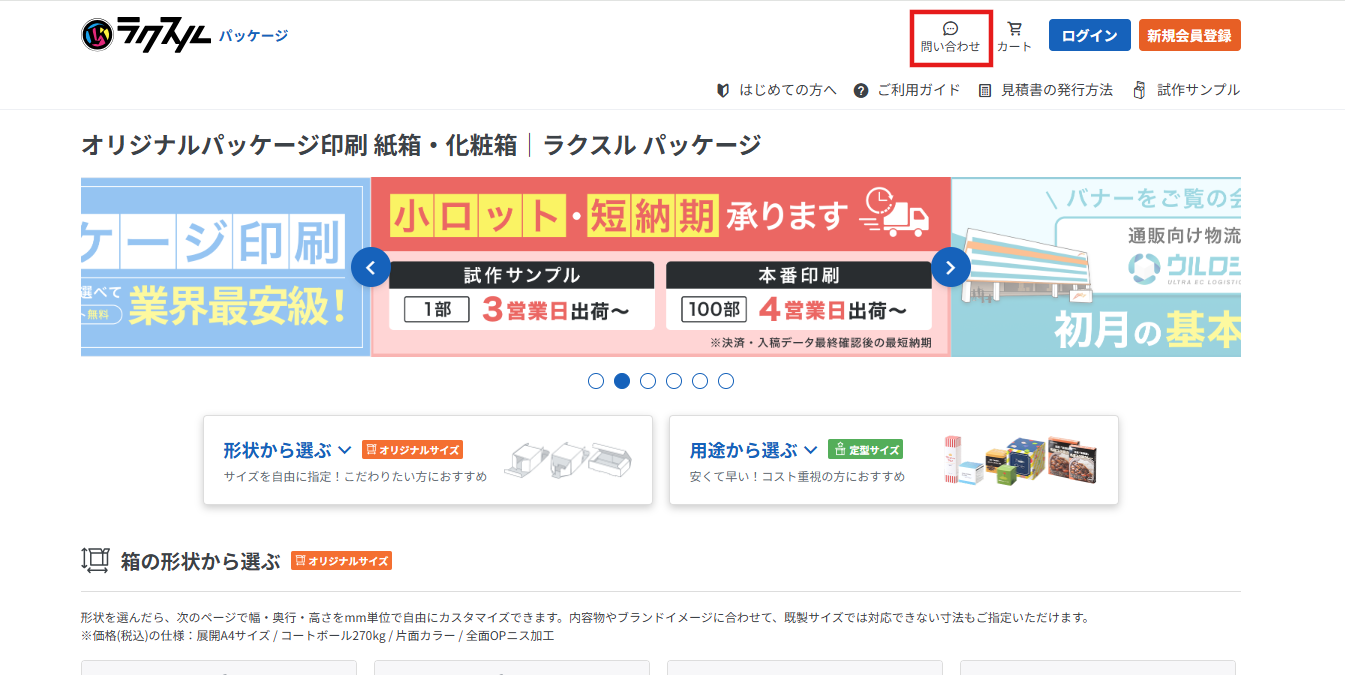Expand the 用途から選ぶ dropdown
Image resolution: width=1345 pixels, height=675 pixels.
754,450
